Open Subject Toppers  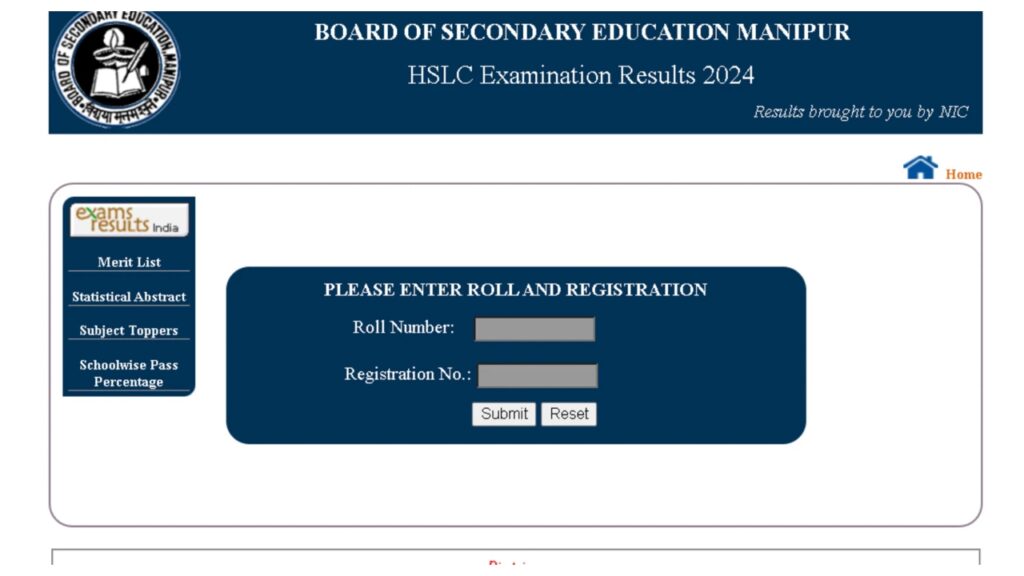click(x=128, y=330)
